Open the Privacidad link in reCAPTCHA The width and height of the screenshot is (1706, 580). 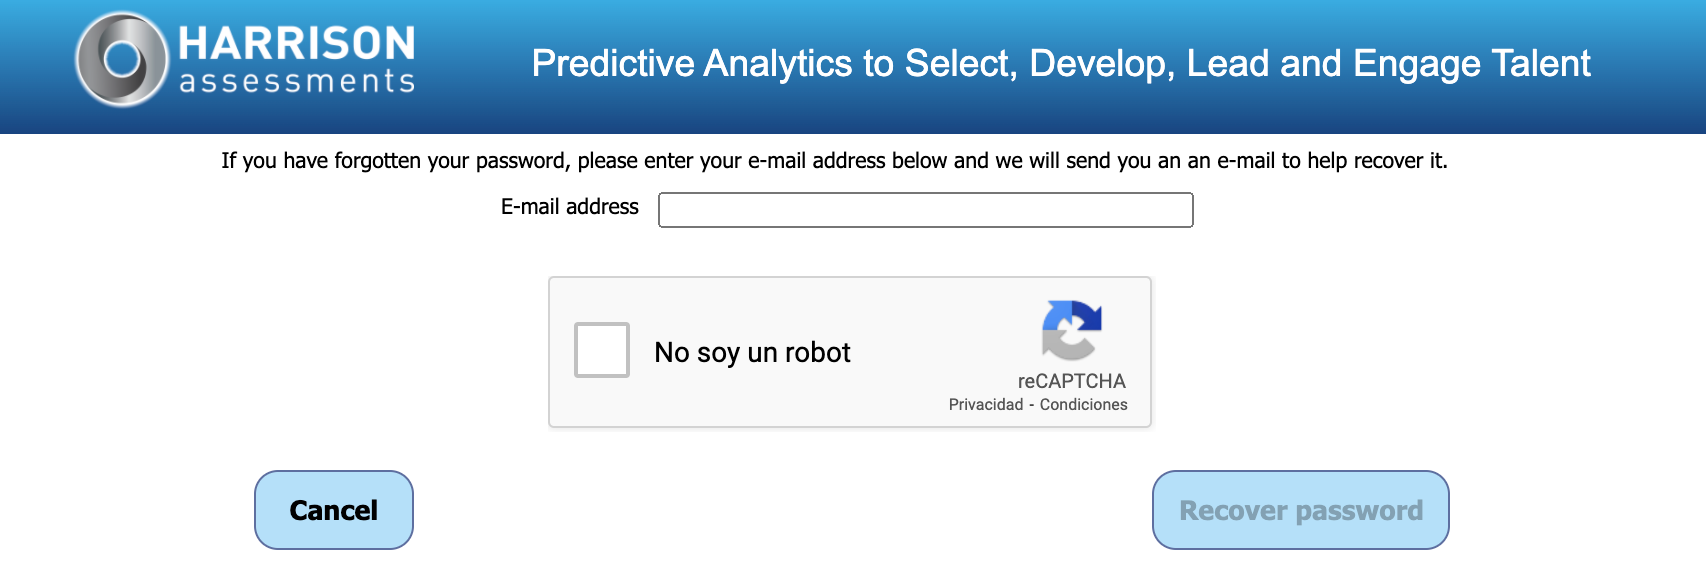click(985, 404)
